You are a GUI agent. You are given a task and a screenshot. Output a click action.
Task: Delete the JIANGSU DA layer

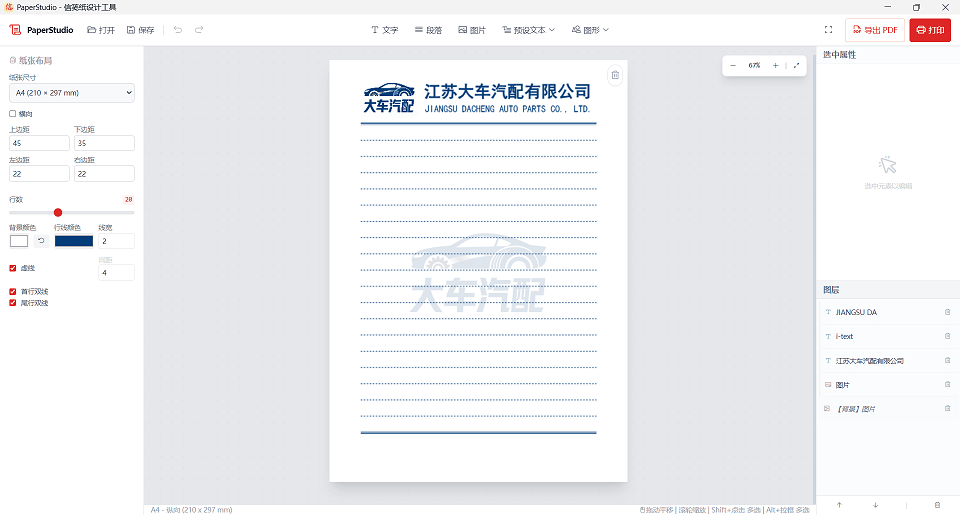(x=947, y=312)
